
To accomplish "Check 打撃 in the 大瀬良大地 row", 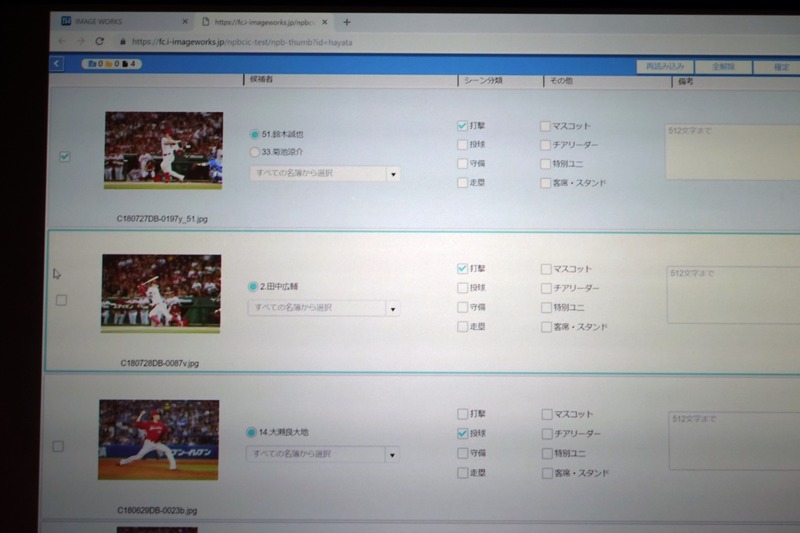I will point(462,414).
